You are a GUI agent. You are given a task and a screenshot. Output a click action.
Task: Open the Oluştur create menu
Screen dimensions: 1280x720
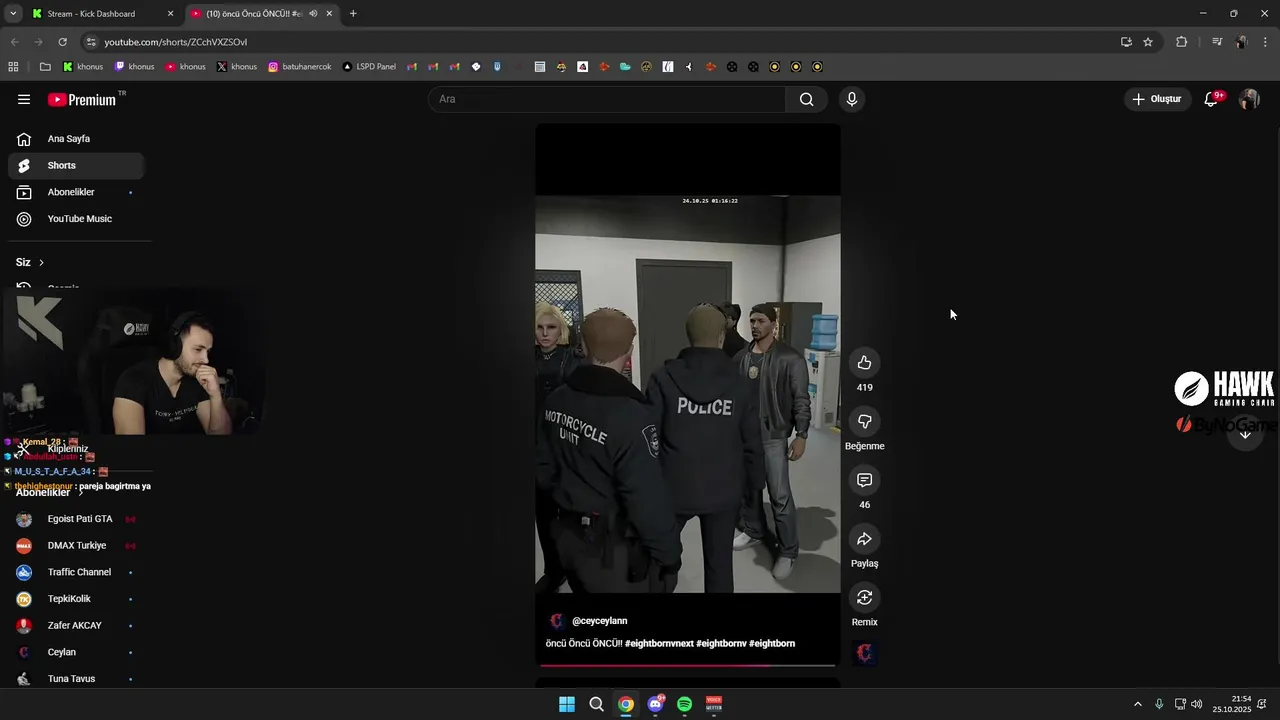1156,99
